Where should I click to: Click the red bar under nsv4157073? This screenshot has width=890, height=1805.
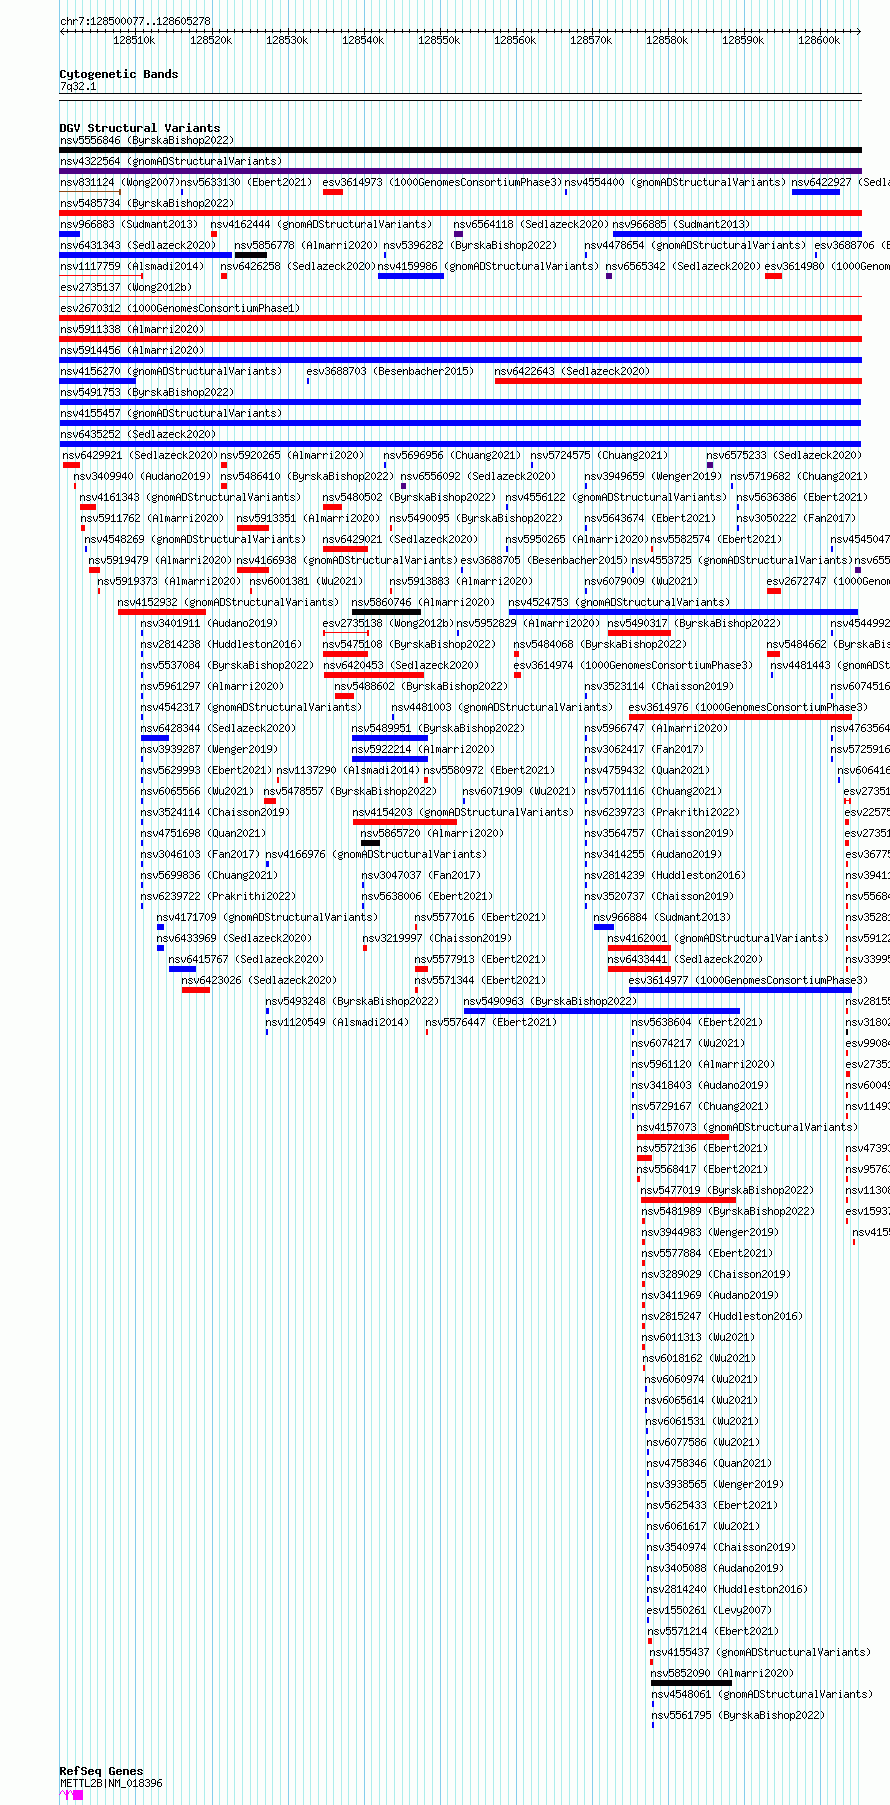(x=683, y=1137)
